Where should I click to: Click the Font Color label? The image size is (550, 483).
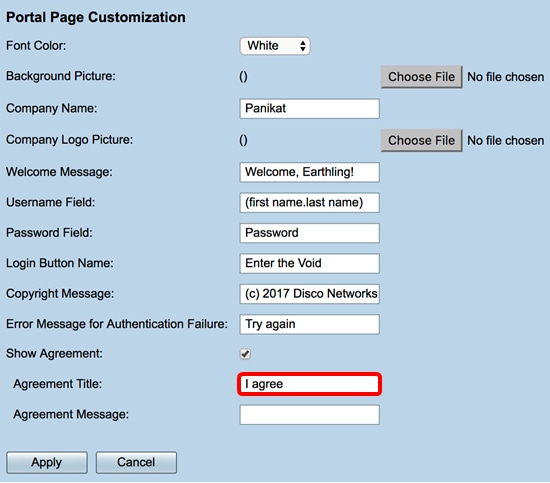pyautogui.click(x=36, y=46)
